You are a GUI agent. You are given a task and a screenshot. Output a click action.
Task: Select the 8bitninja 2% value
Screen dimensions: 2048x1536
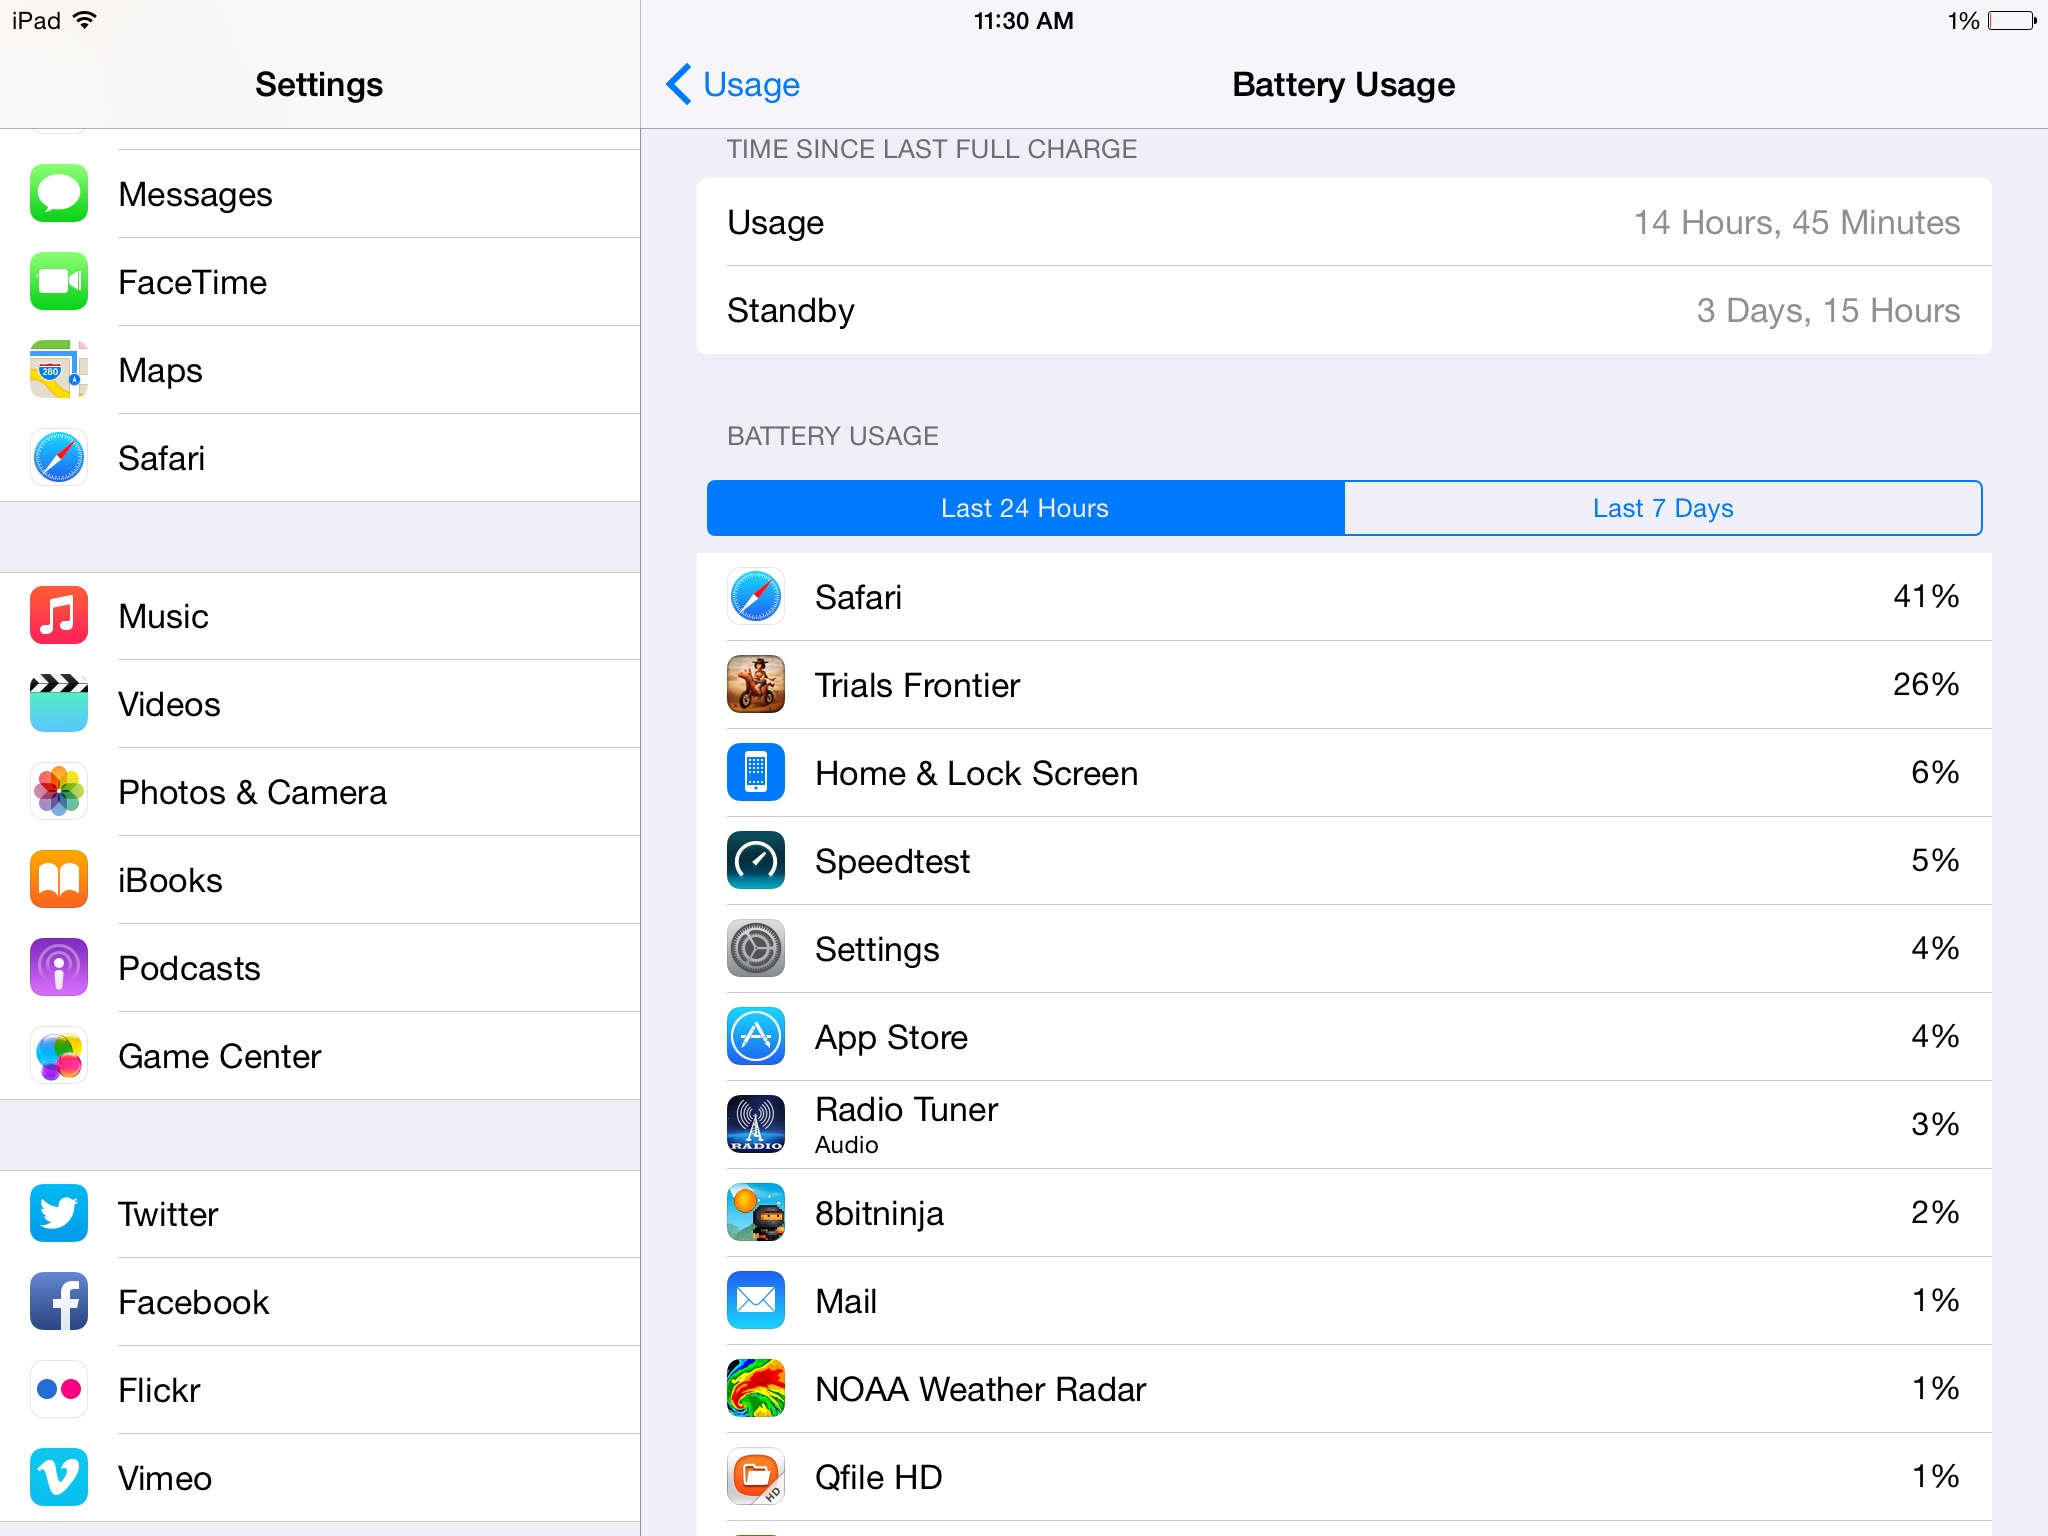coord(1935,1213)
